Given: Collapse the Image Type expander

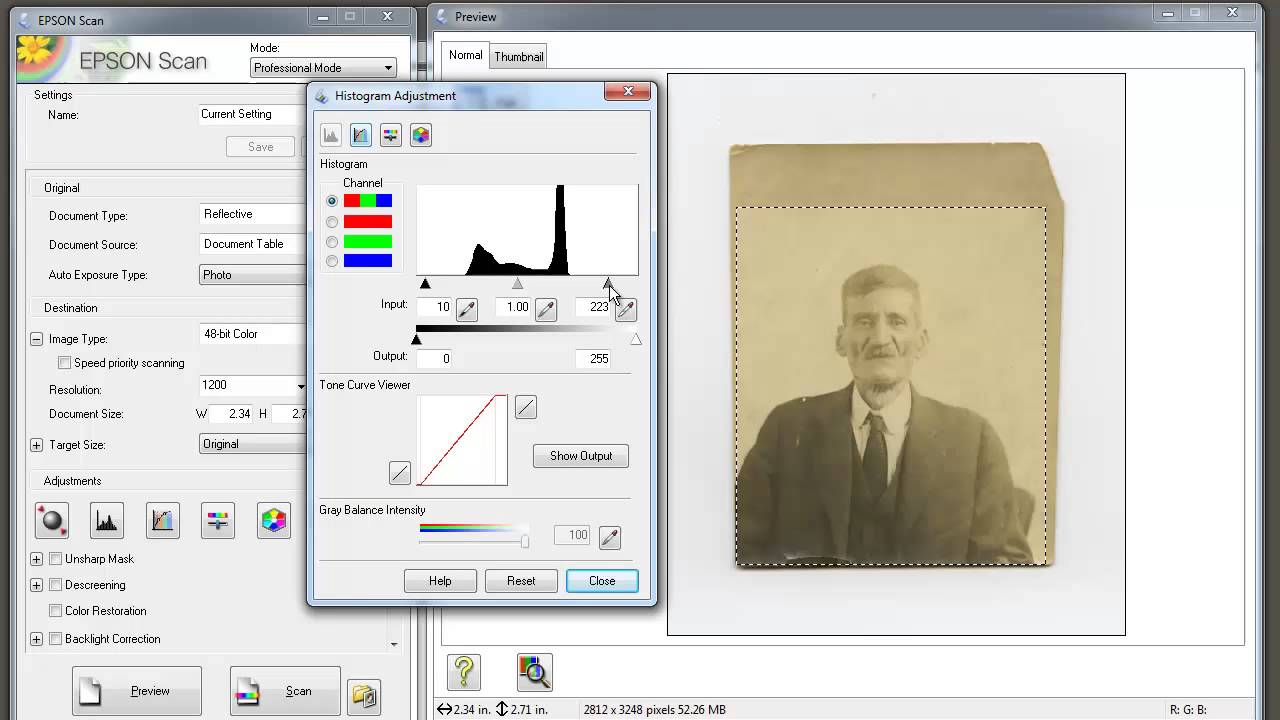Looking at the screenshot, I should (x=36, y=339).
